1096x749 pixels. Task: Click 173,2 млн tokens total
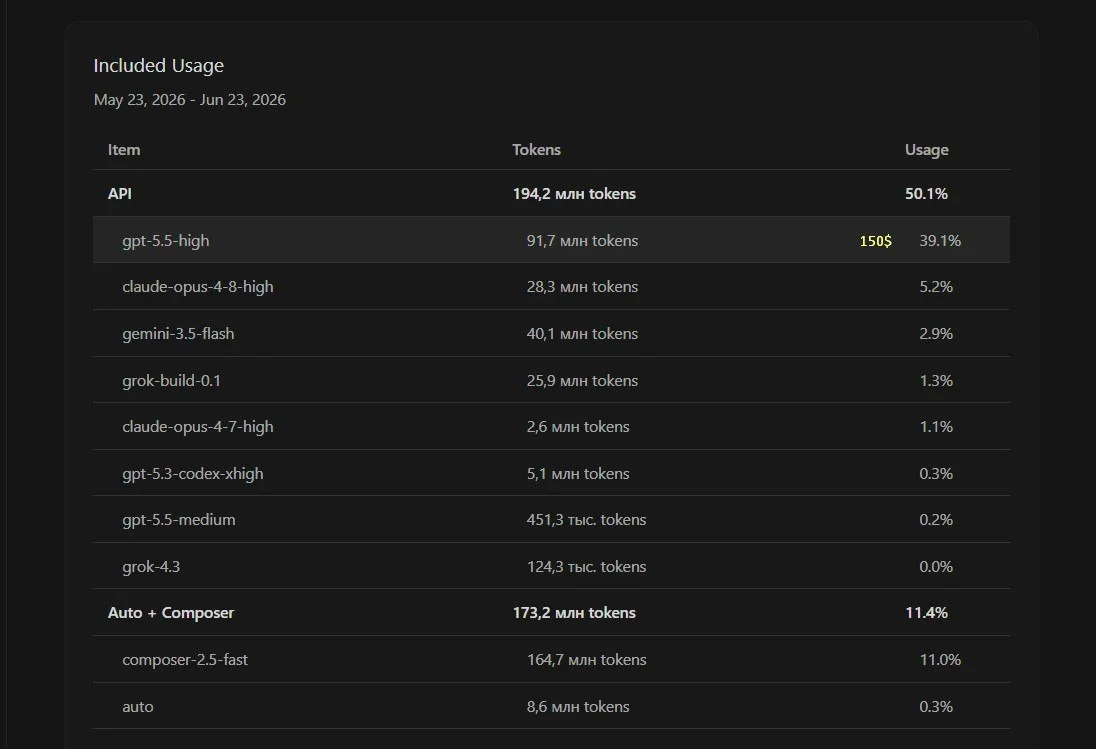point(574,612)
